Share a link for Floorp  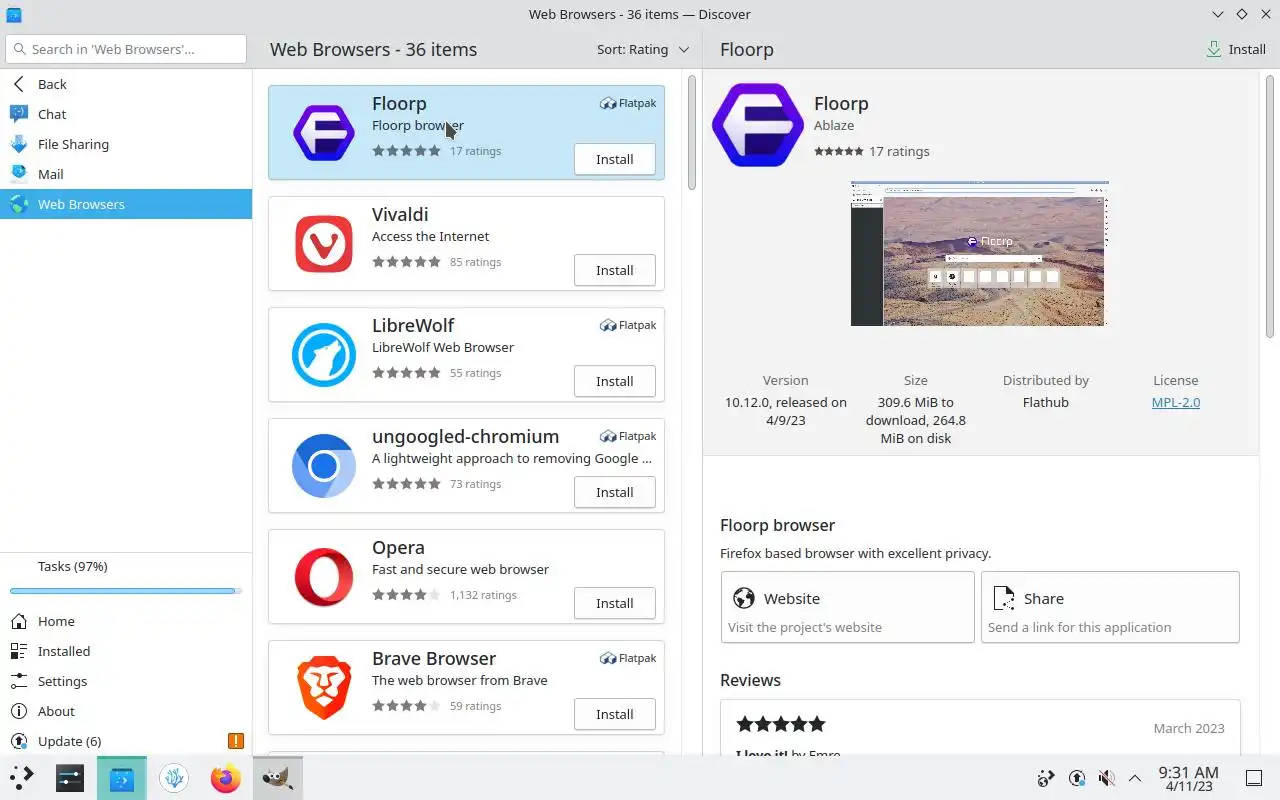pos(1110,607)
